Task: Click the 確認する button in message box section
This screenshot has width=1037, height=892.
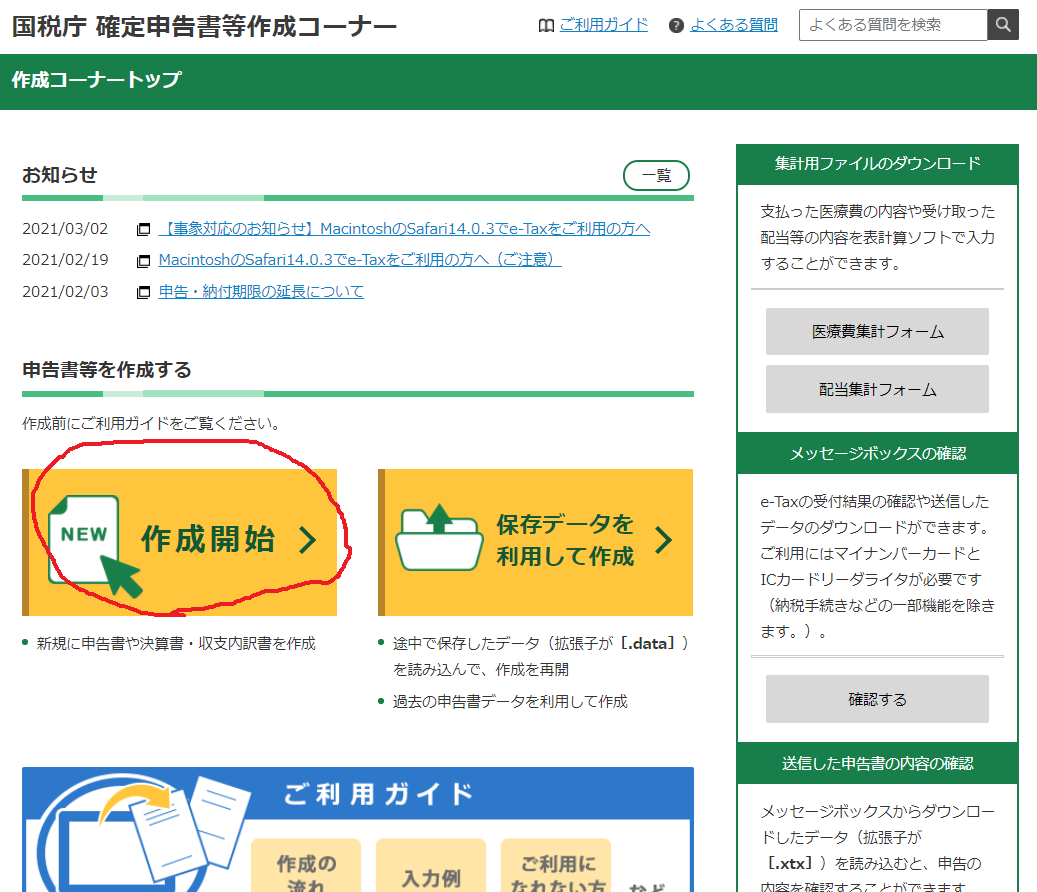Action: tap(877, 699)
